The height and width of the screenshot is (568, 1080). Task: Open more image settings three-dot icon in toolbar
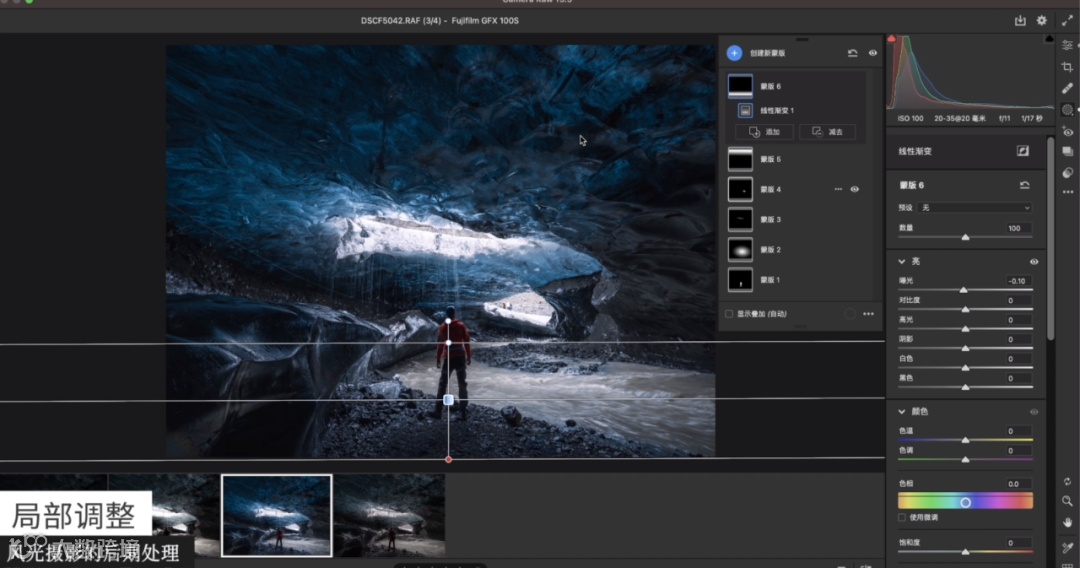[x=1067, y=192]
